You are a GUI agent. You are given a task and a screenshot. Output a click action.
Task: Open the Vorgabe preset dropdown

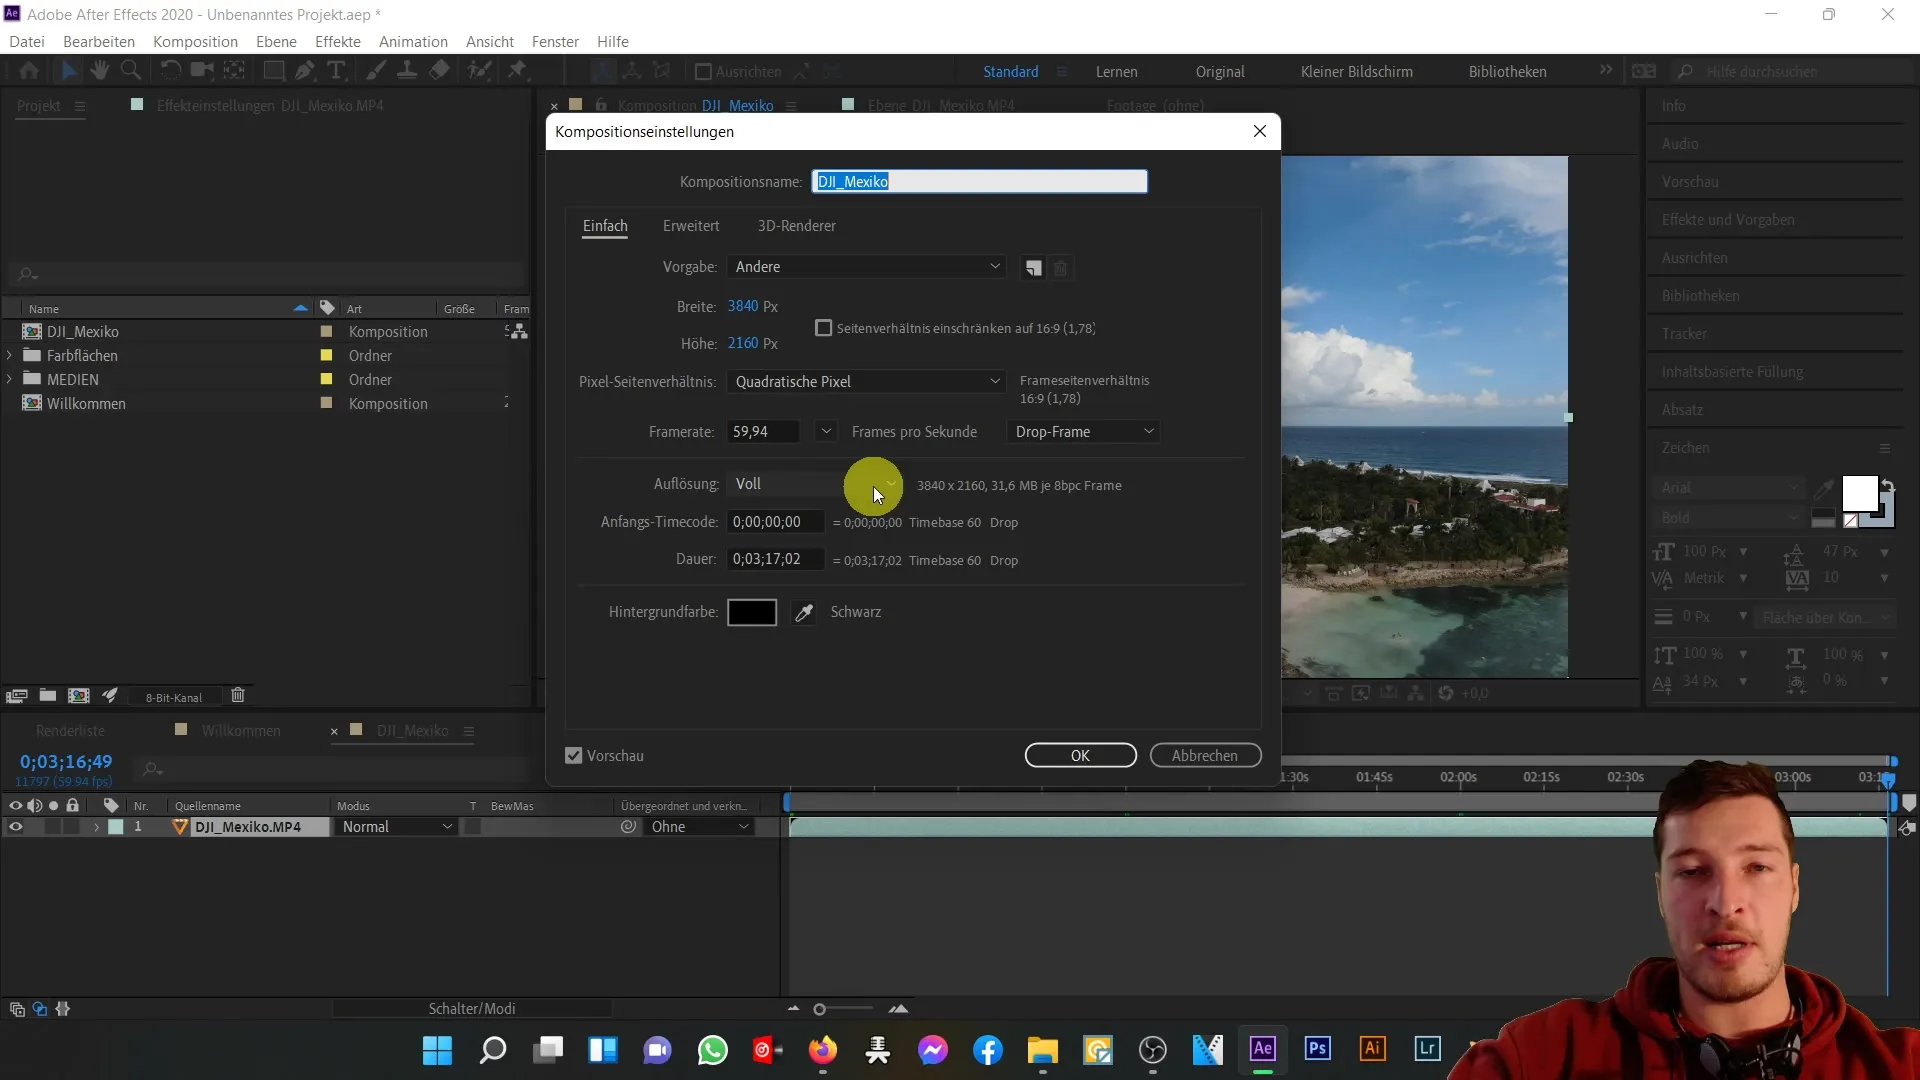[x=866, y=267]
